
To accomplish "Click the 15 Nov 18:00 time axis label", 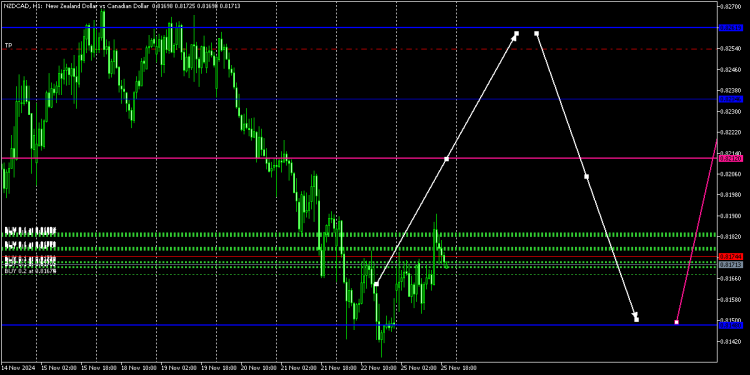I will point(99,368).
